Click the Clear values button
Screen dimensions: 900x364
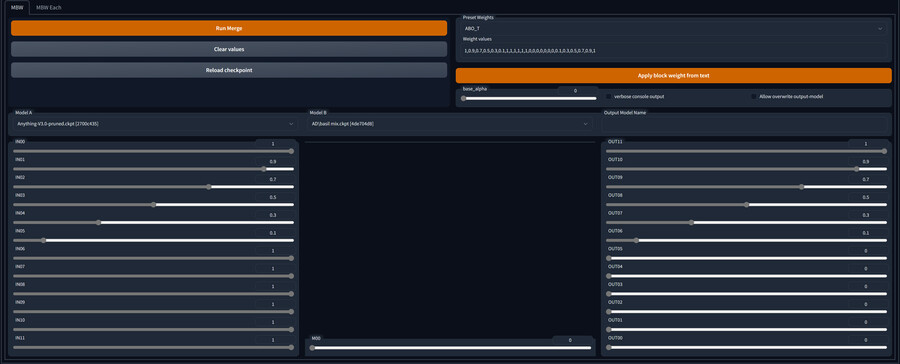229,49
